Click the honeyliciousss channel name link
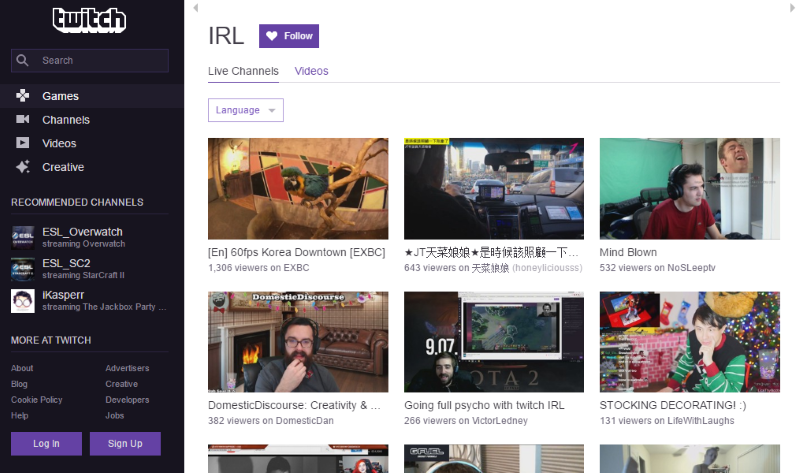 tap(526, 267)
